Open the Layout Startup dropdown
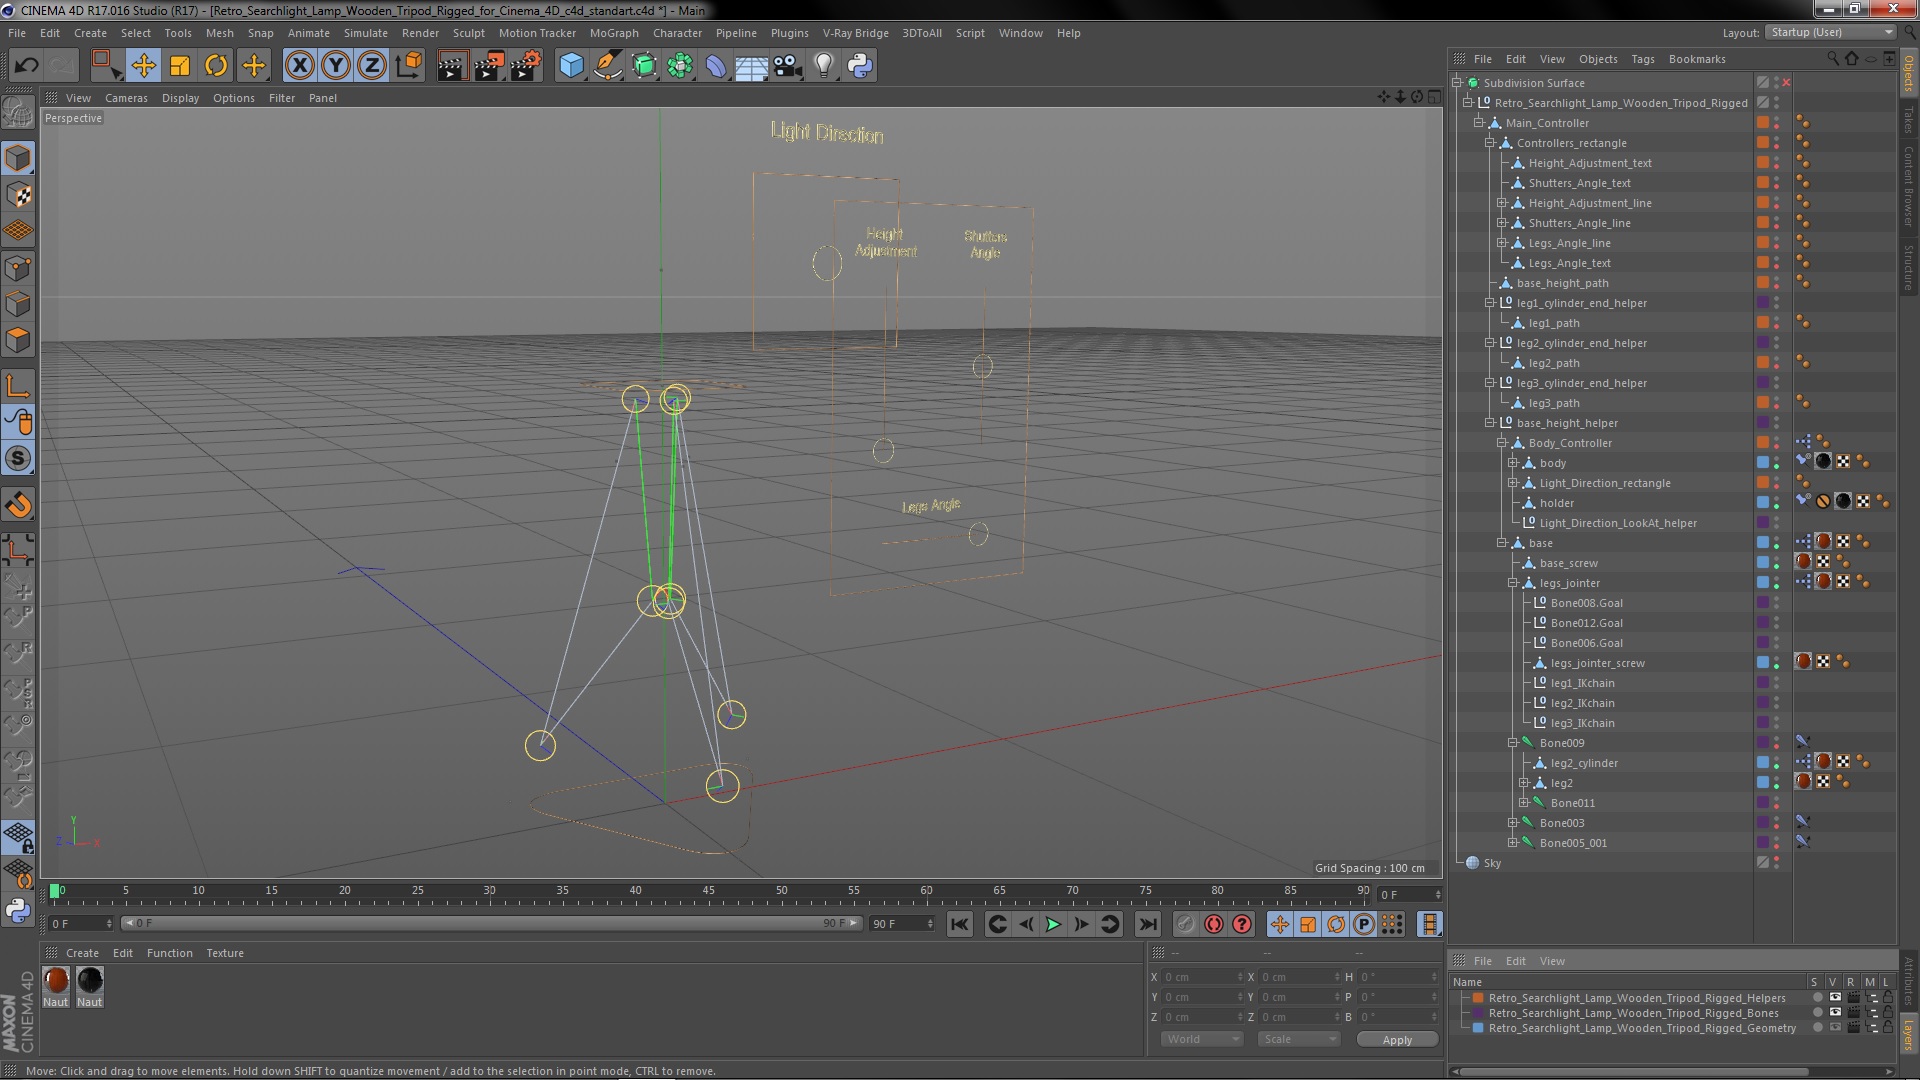Screen dimensions: 1920x1080 [1830, 32]
